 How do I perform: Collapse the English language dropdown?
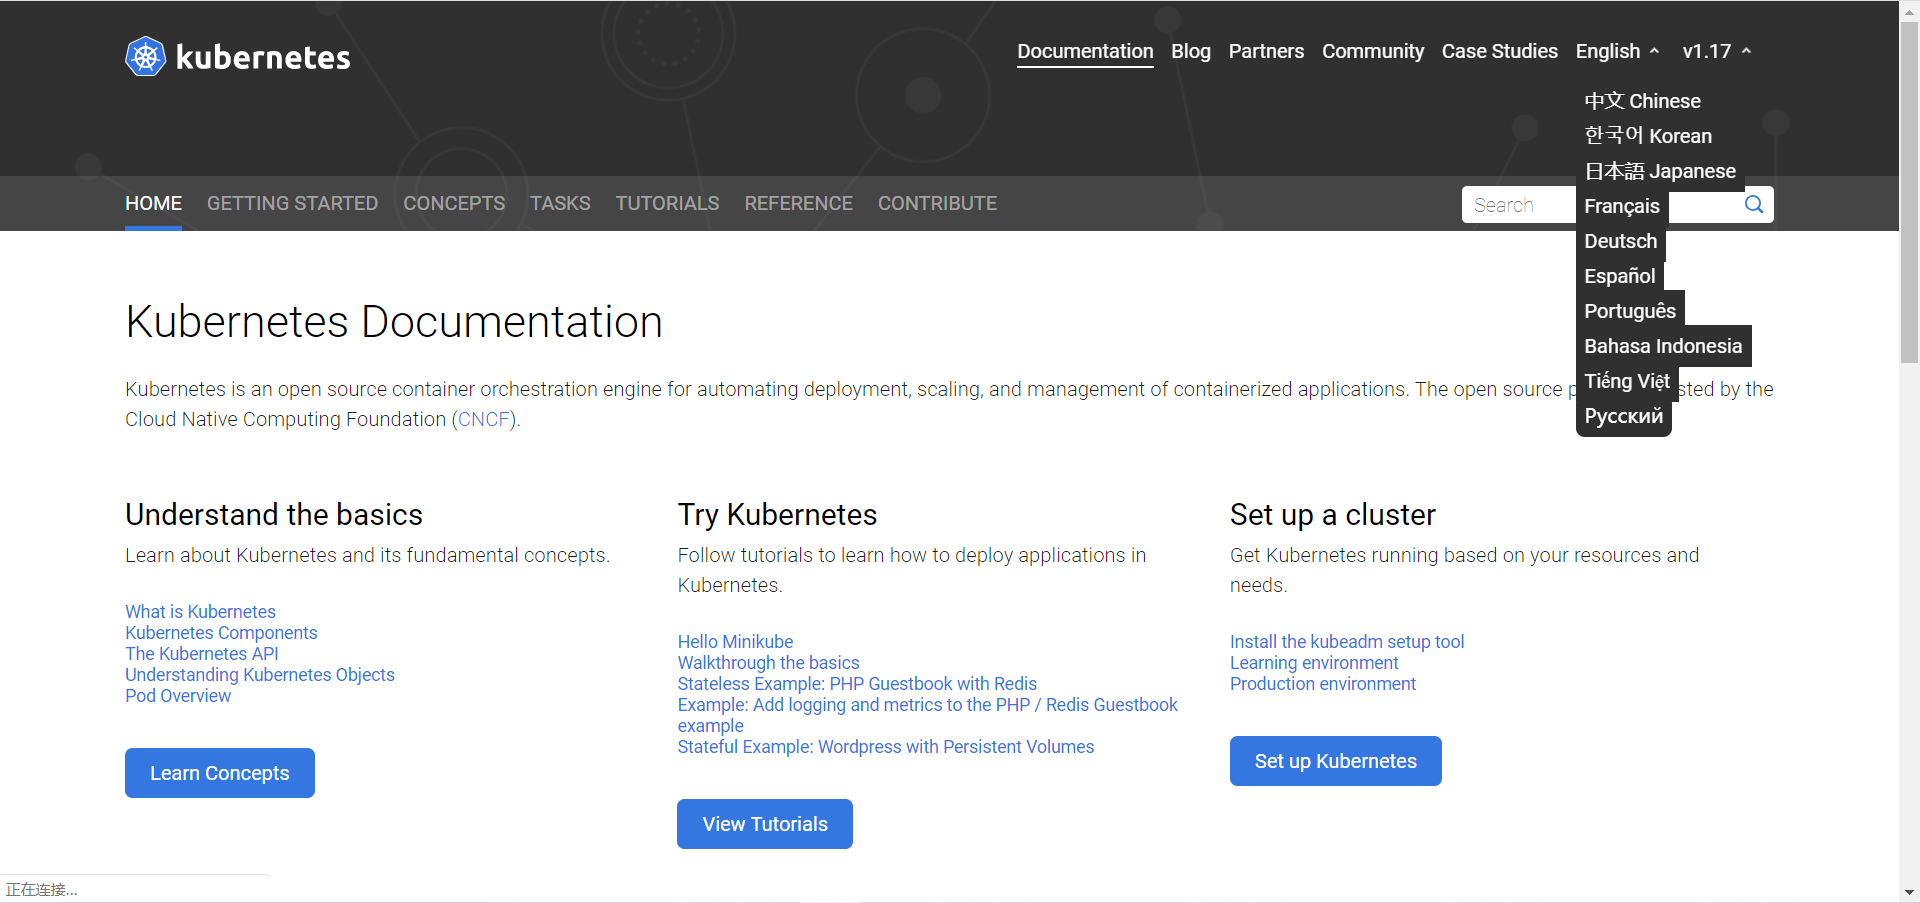[1617, 51]
